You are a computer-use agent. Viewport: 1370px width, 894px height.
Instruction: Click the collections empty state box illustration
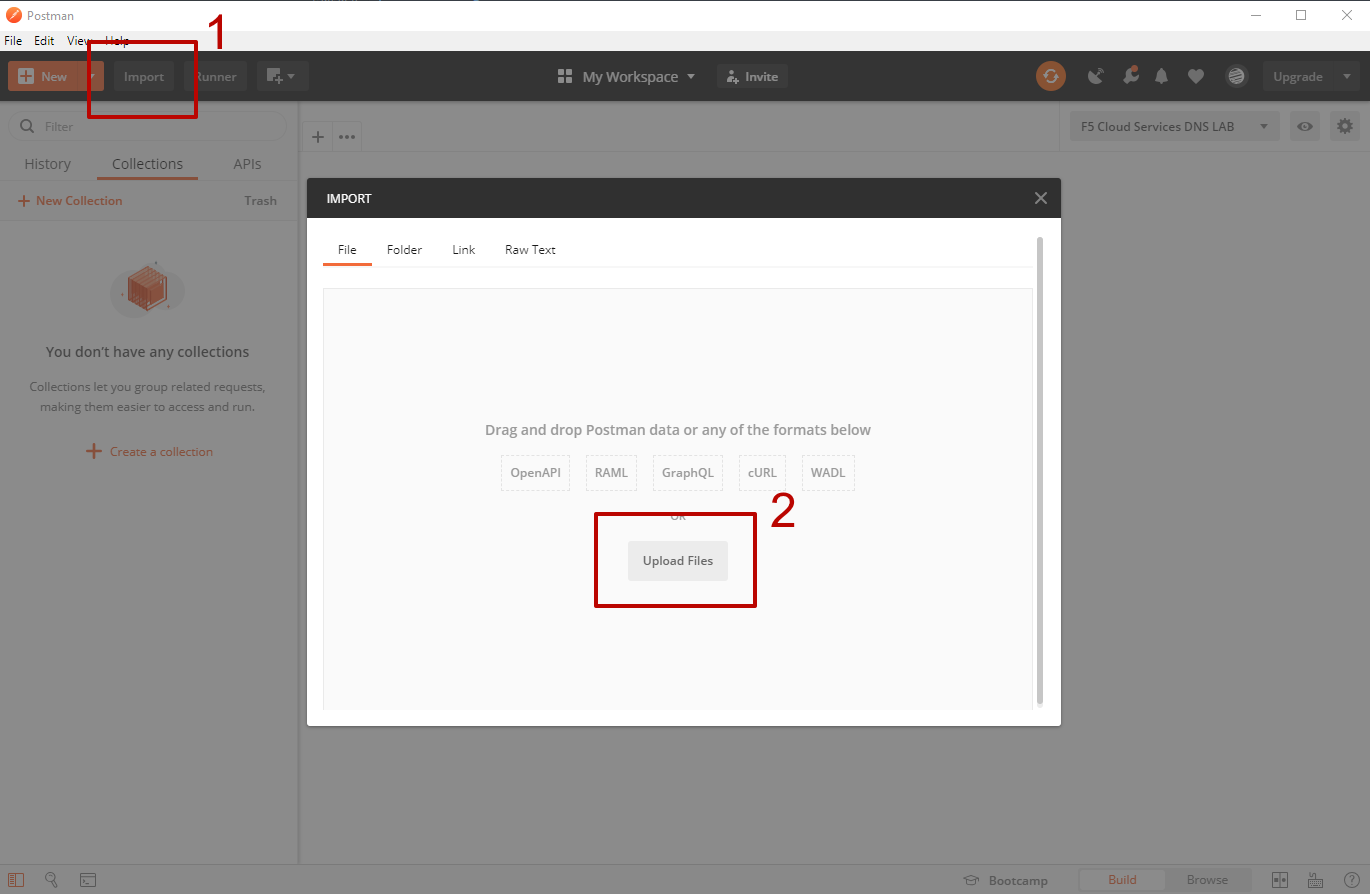[148, 288]
